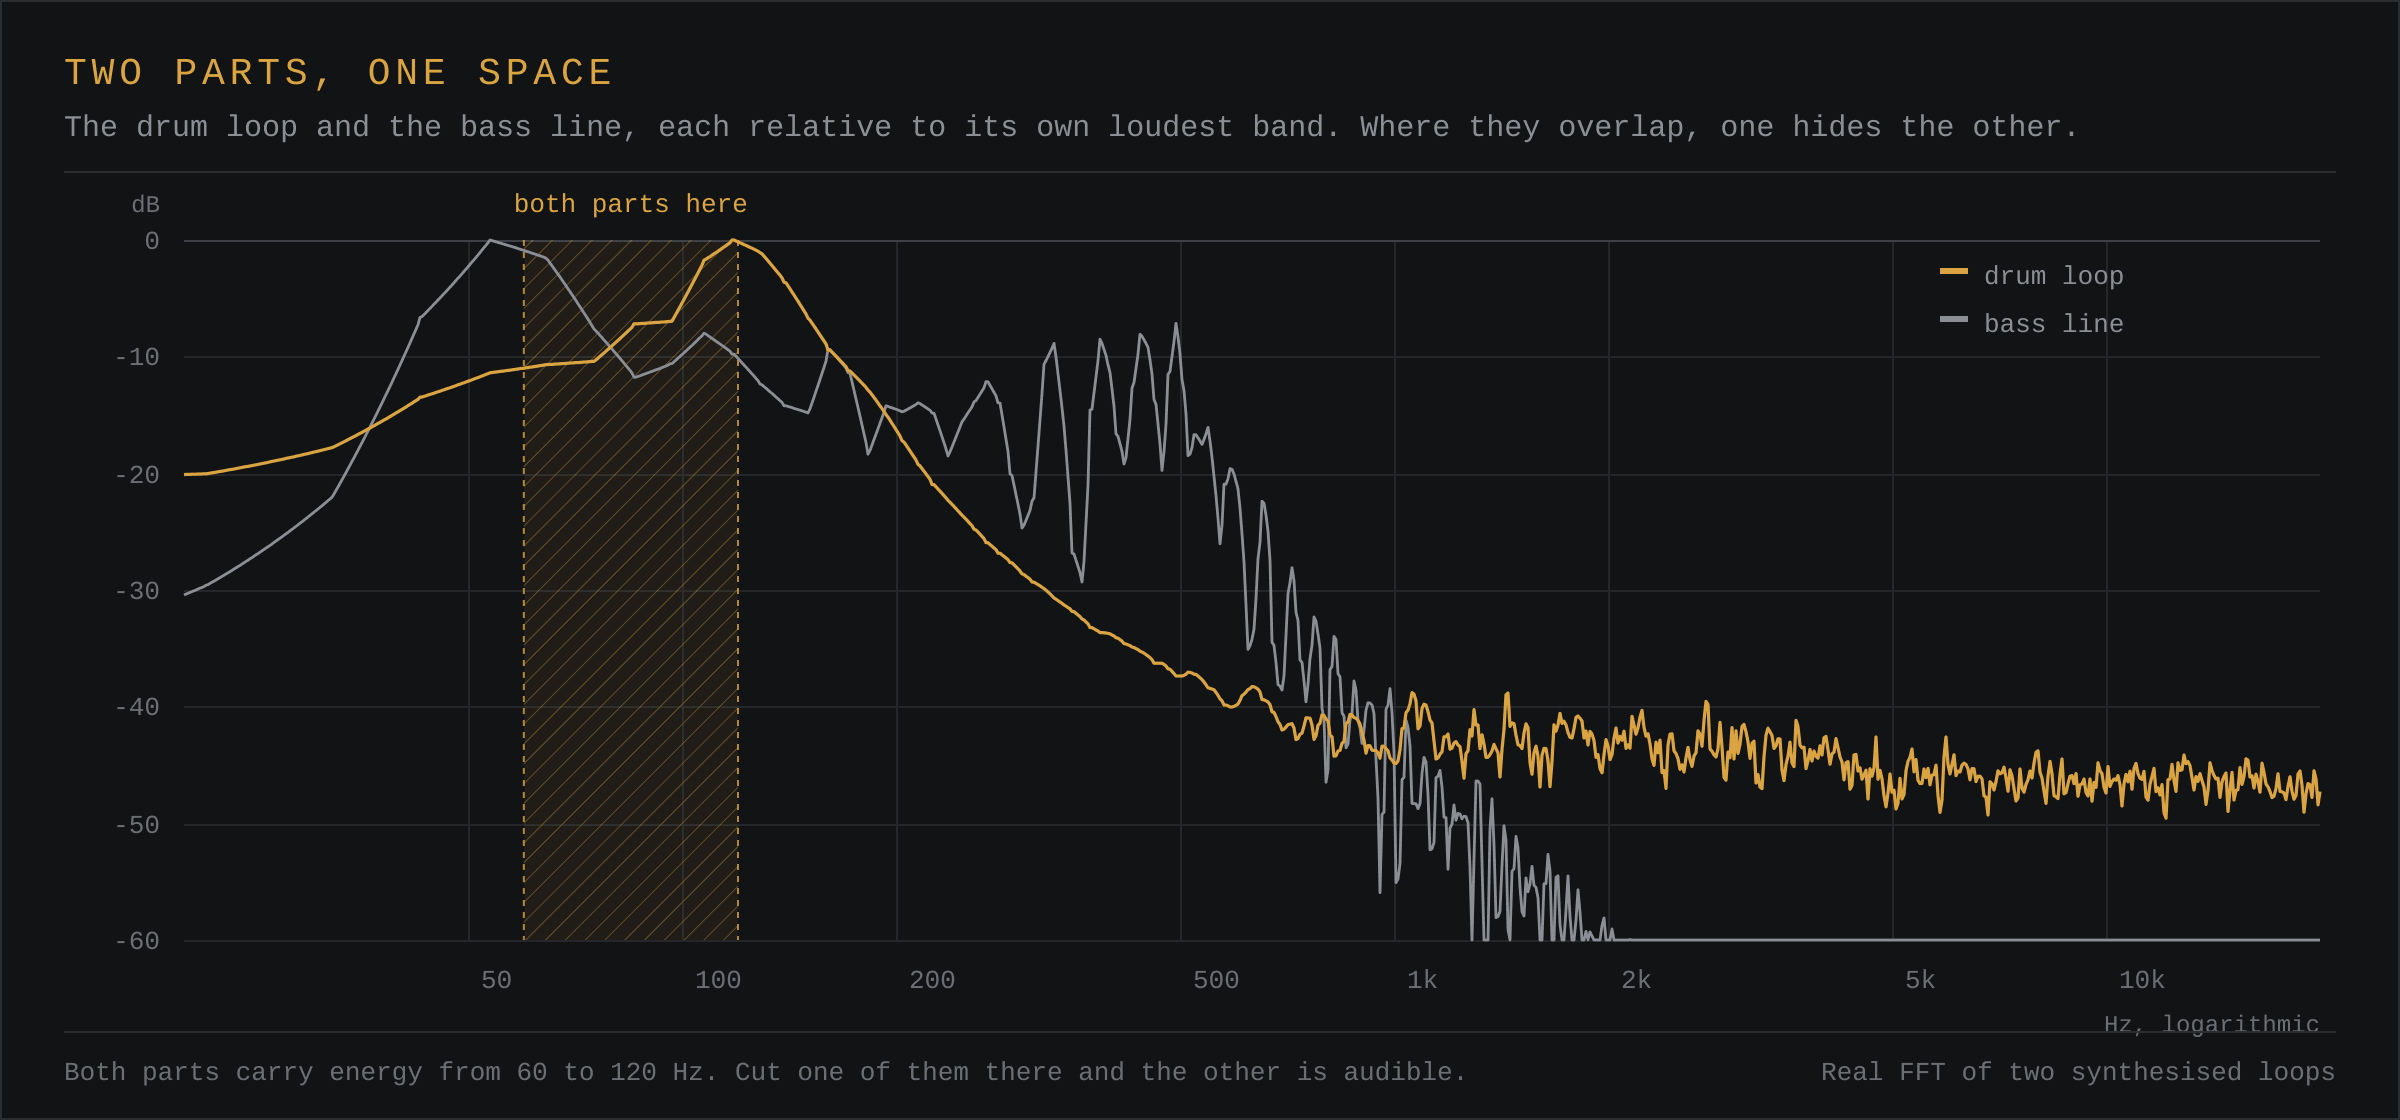The width and height of the screenshot is (2400, 1120).
Task: Click the '100' Hz axis tick
Action: 718,980
